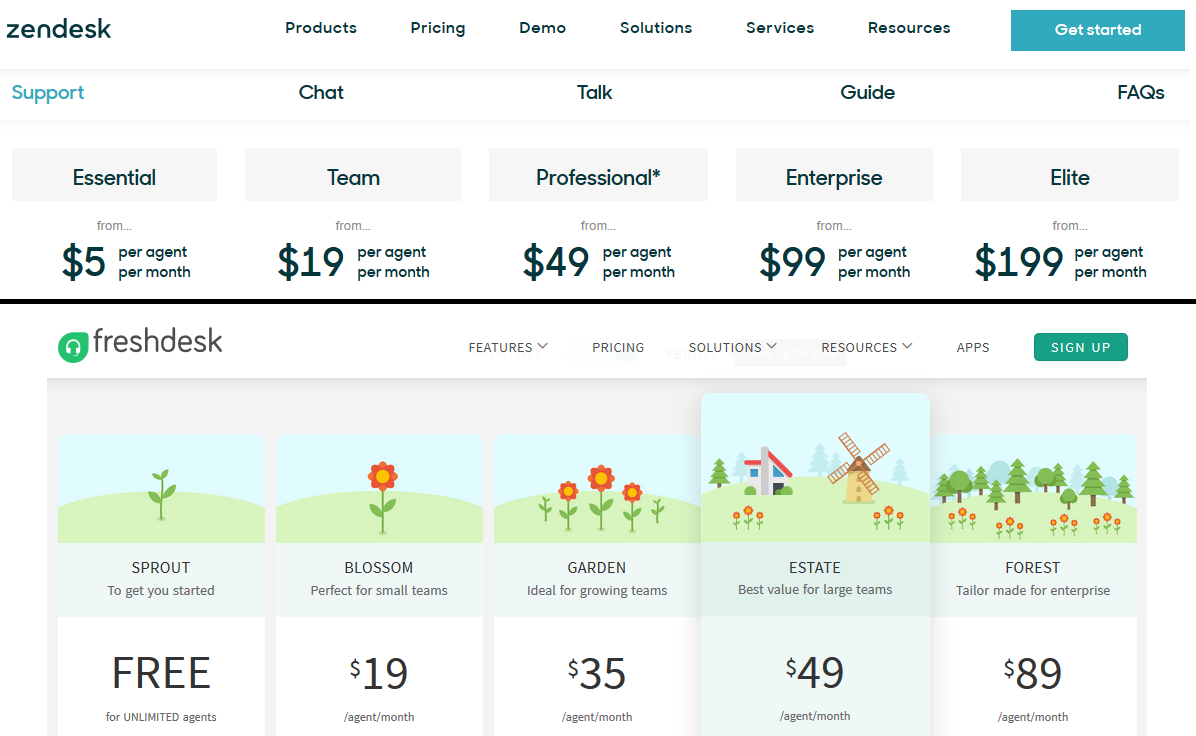Open Solutions in Zendesk top navigation
This screenshot has height=736, width=1196.
click(656, 28)
